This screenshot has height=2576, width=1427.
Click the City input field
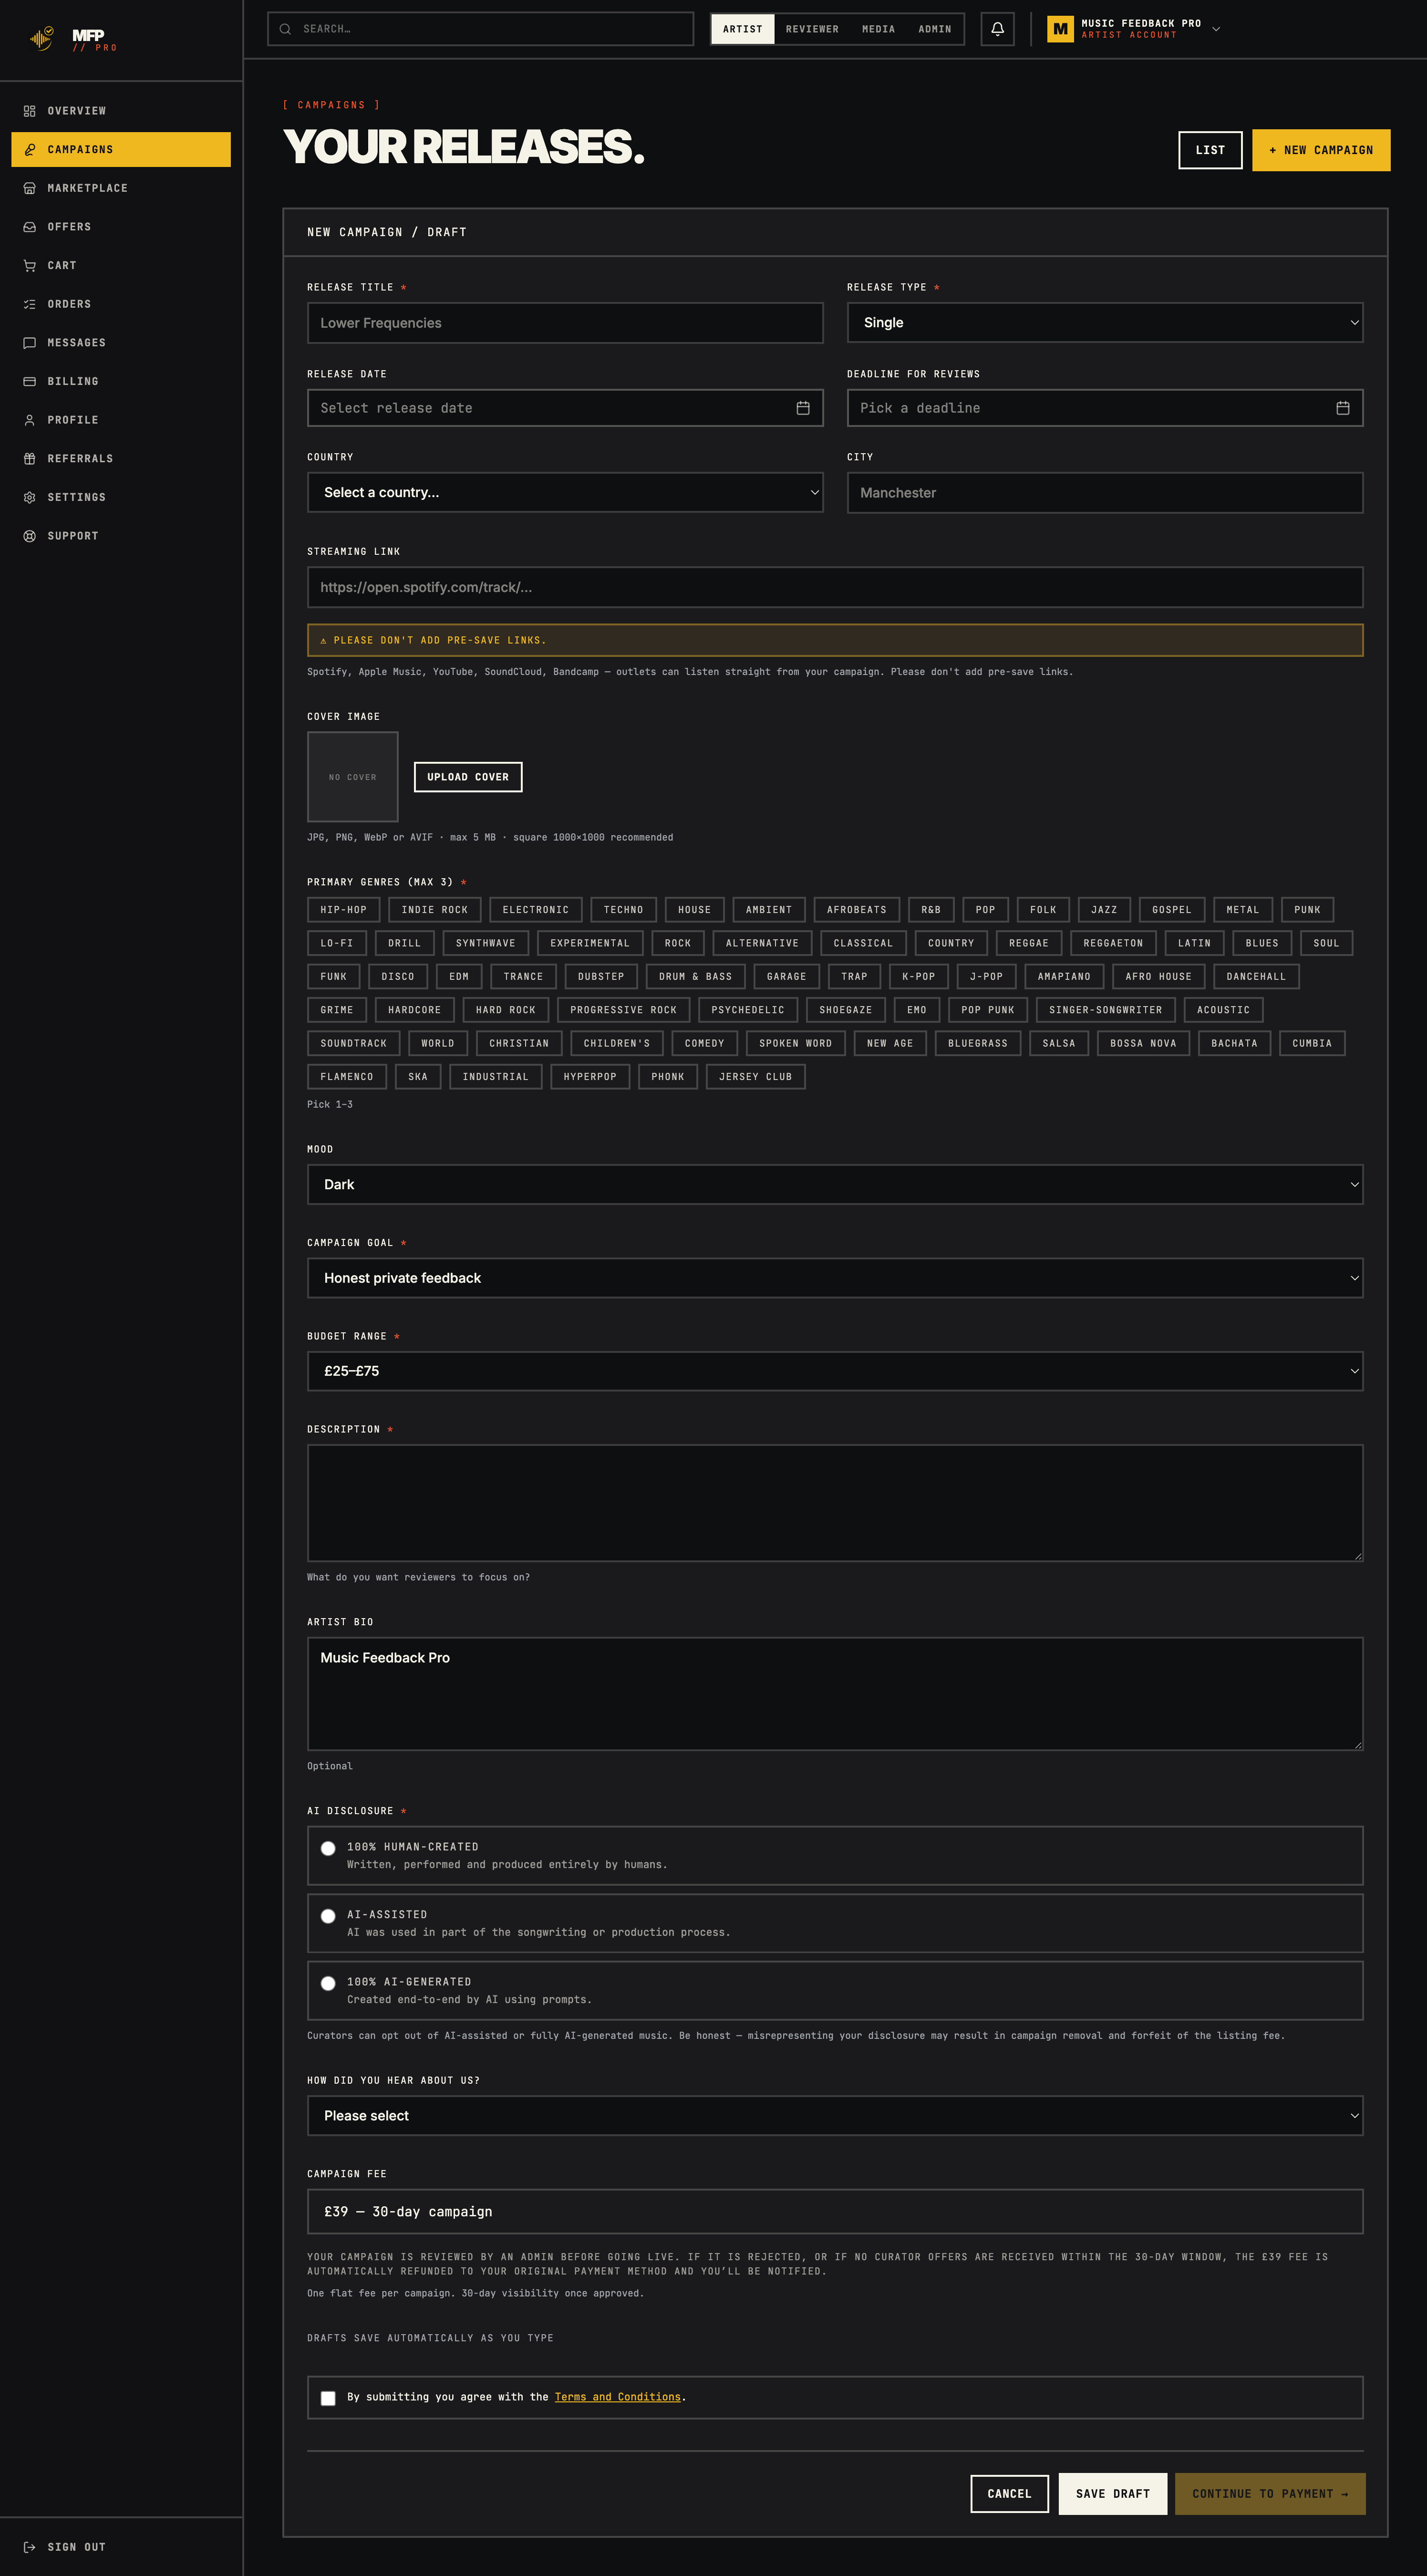tap(1105, 493)
